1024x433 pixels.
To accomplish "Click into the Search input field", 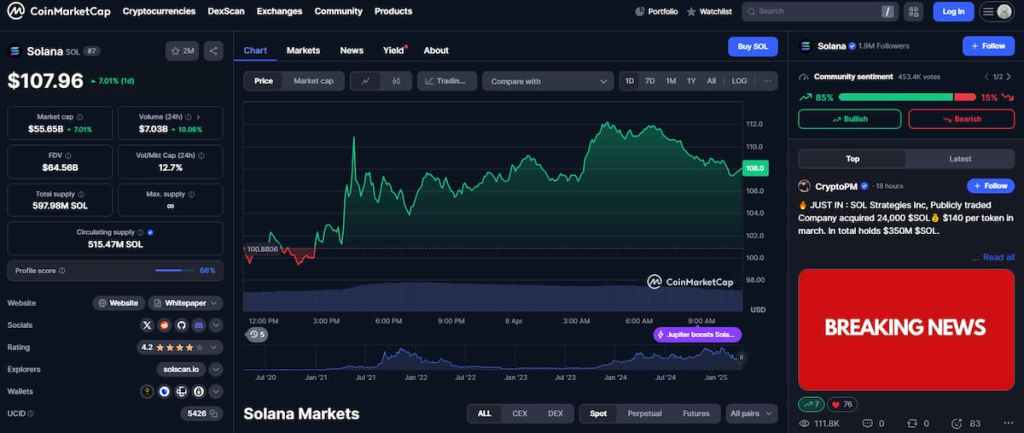I will [820, 12].
